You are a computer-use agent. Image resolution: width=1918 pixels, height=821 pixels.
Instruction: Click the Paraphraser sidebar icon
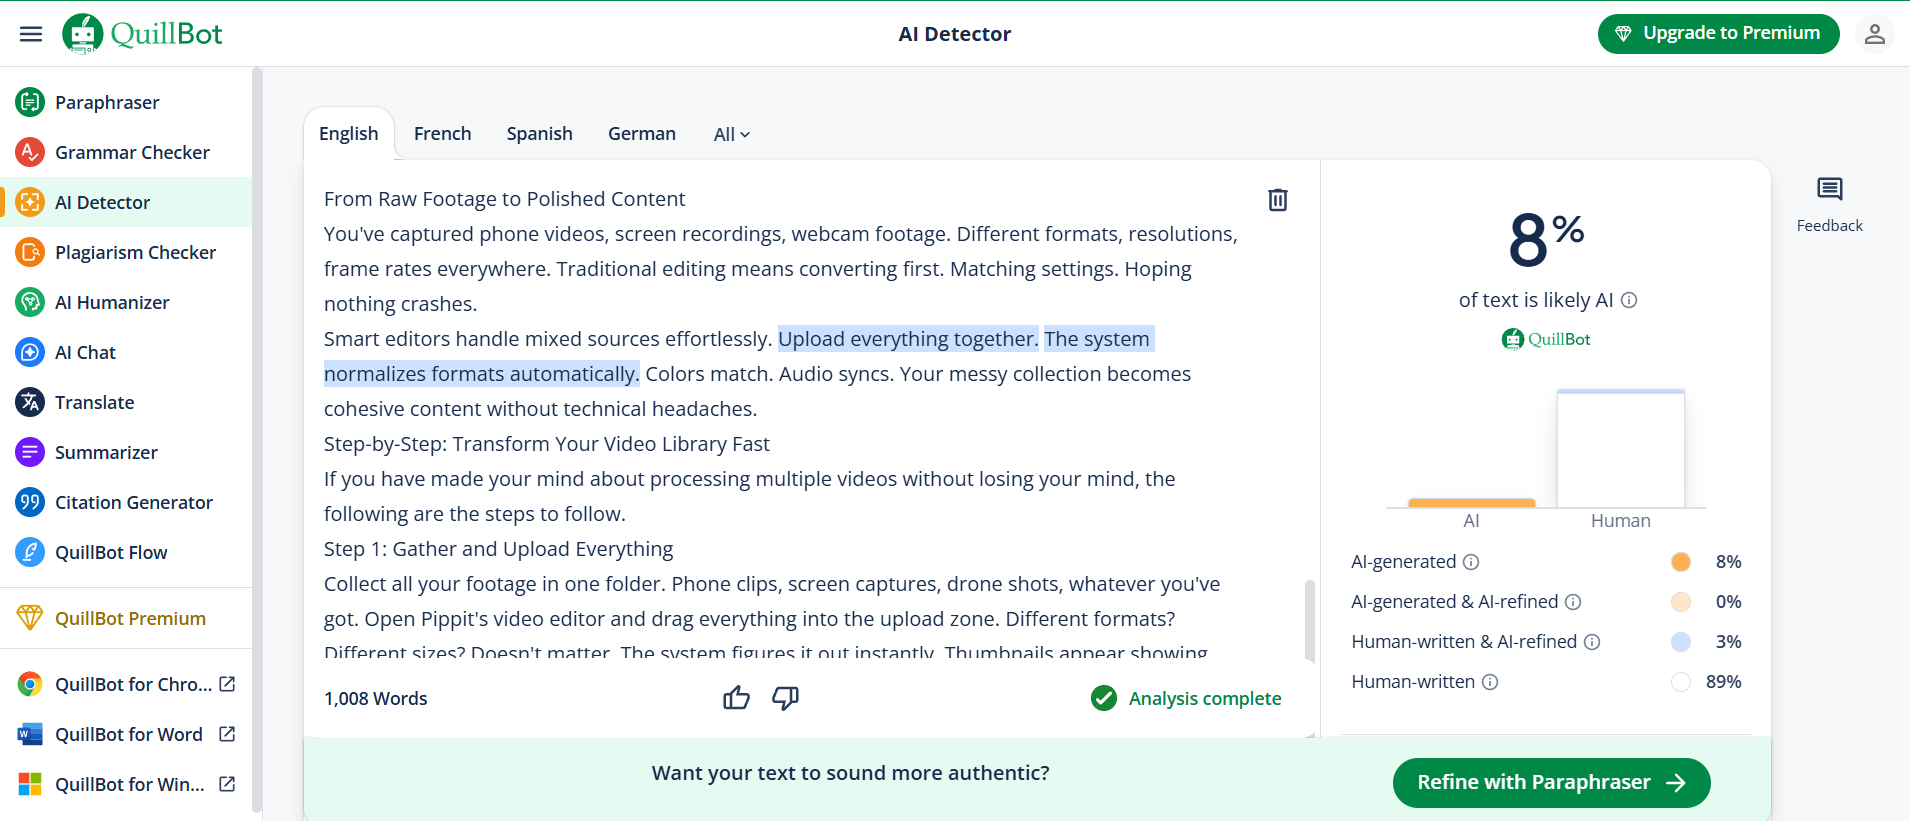click(30, 102)
